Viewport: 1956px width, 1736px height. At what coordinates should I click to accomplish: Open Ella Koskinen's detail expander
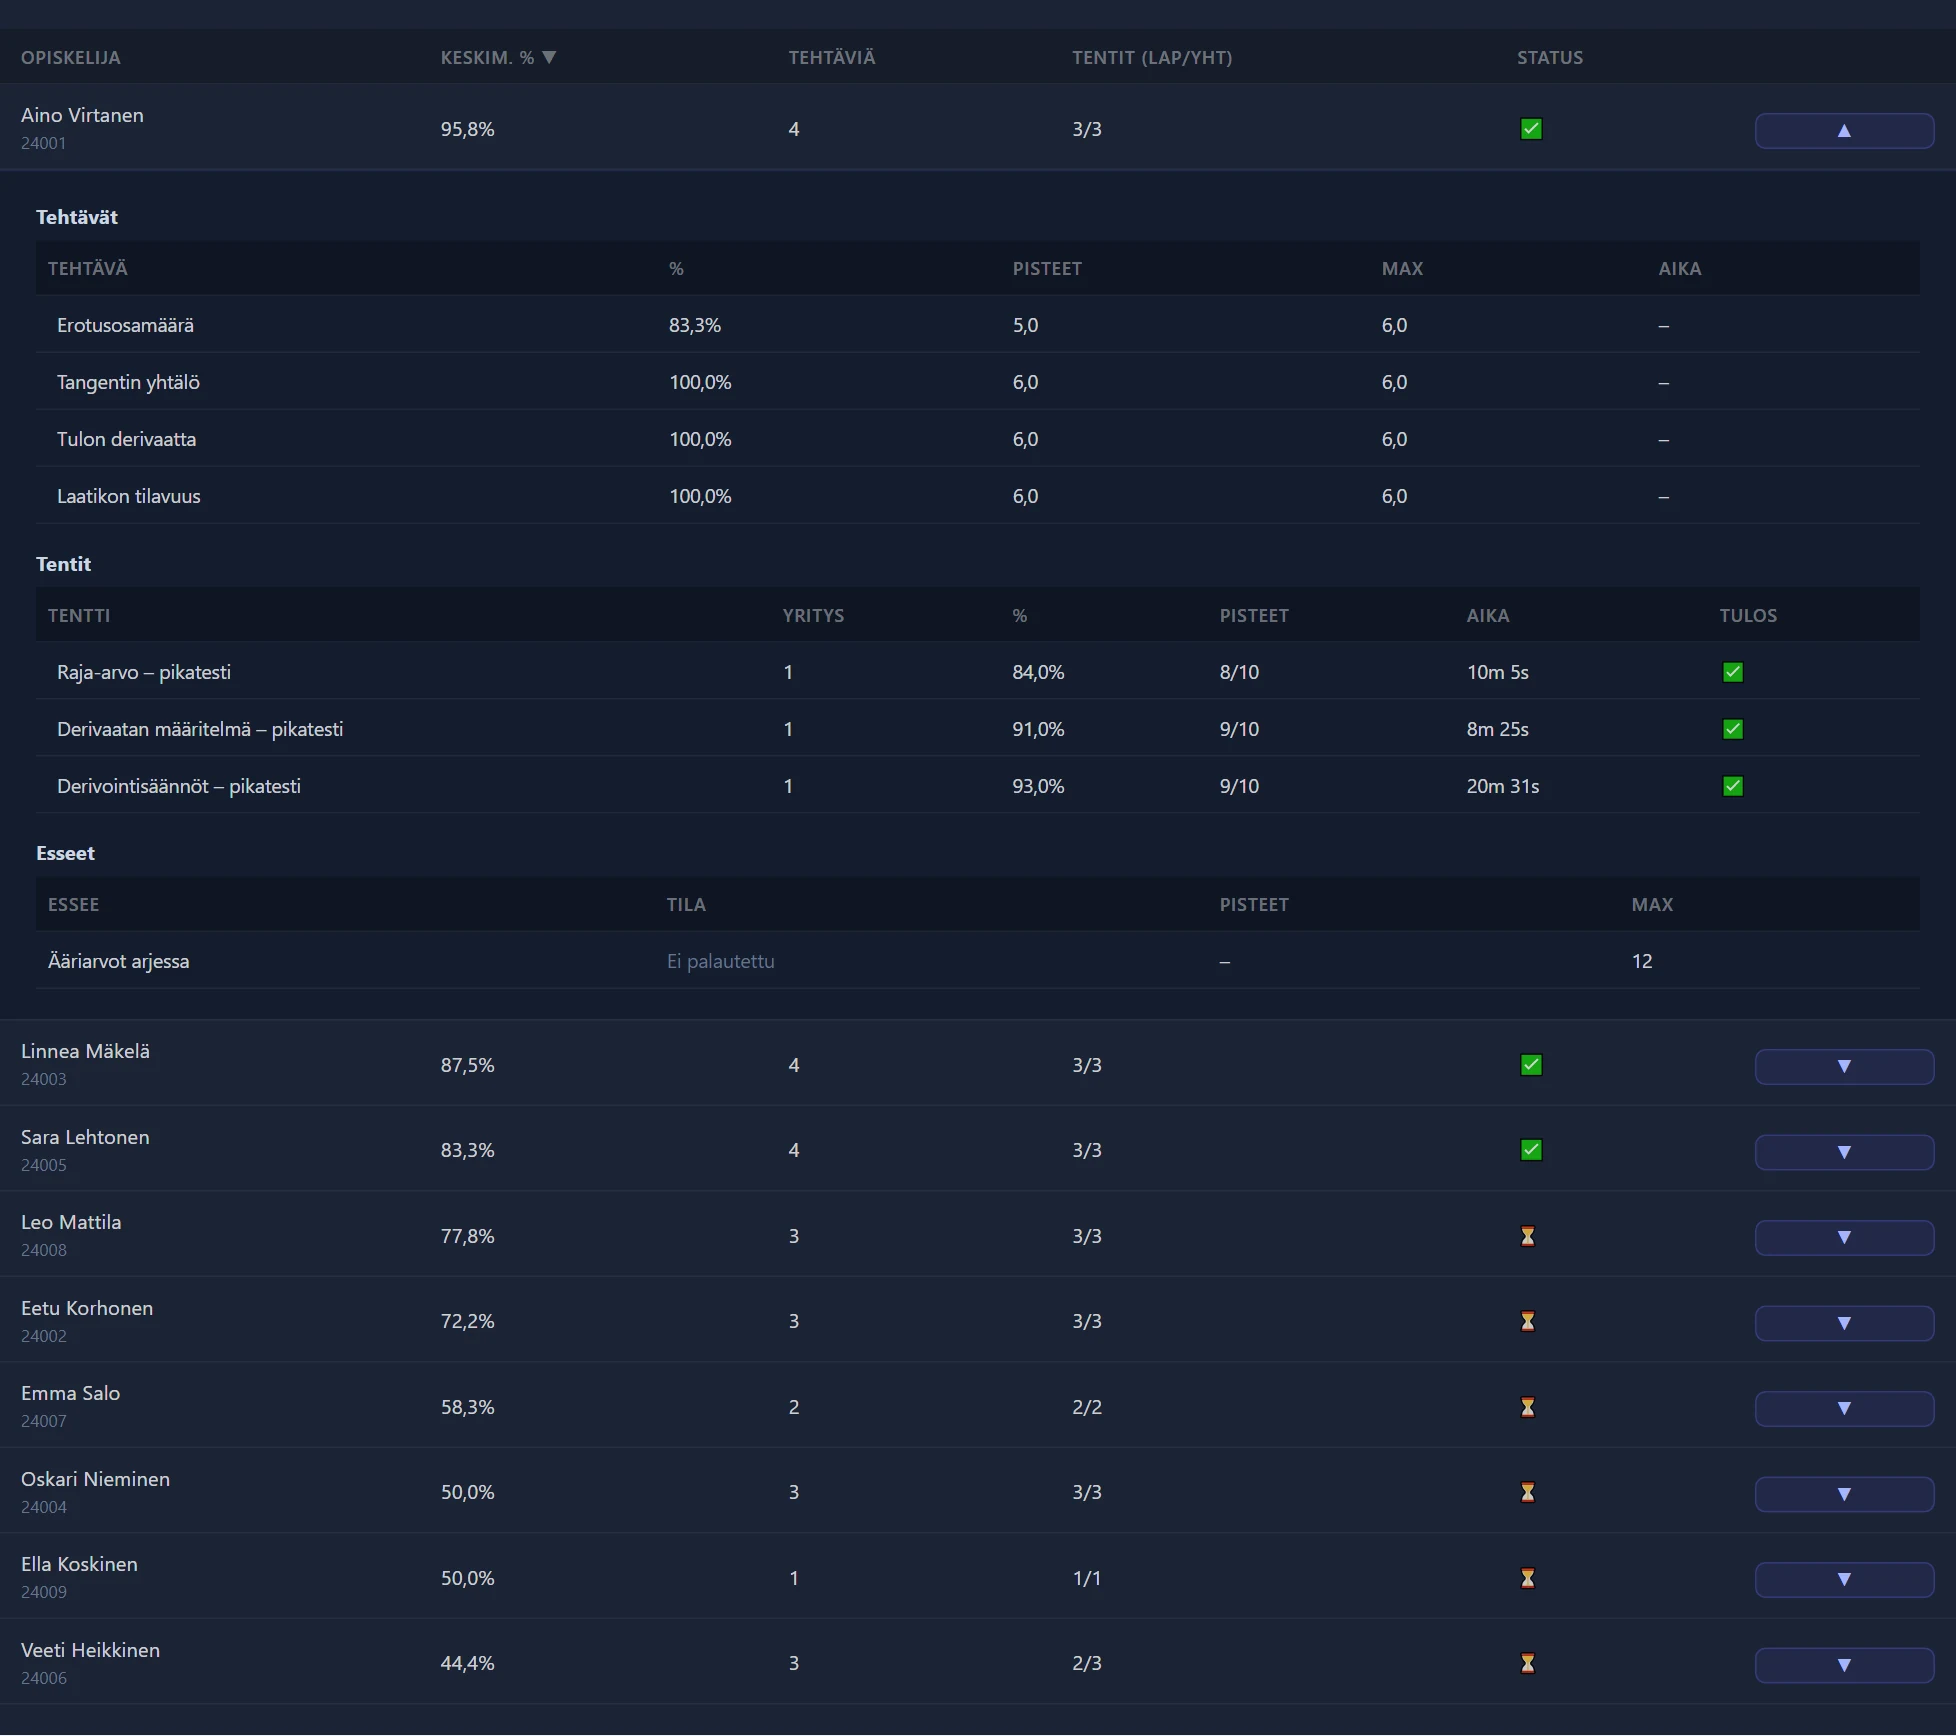[1844, 1580]
